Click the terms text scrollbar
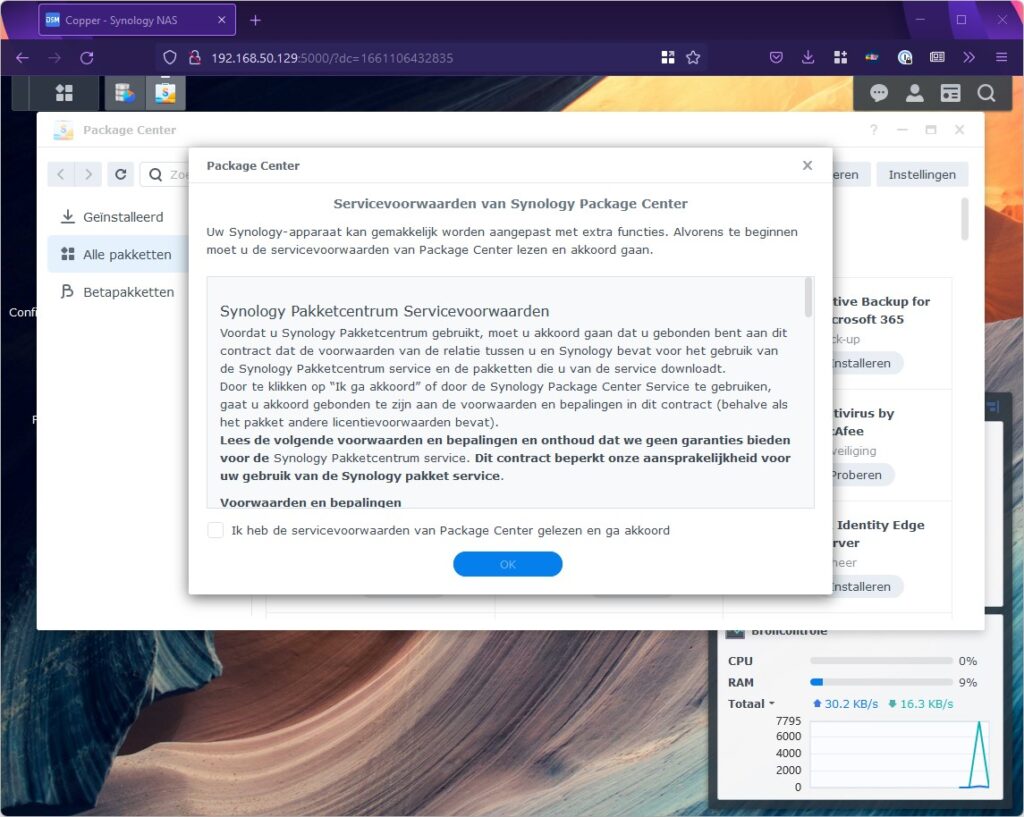 point(808,297)
